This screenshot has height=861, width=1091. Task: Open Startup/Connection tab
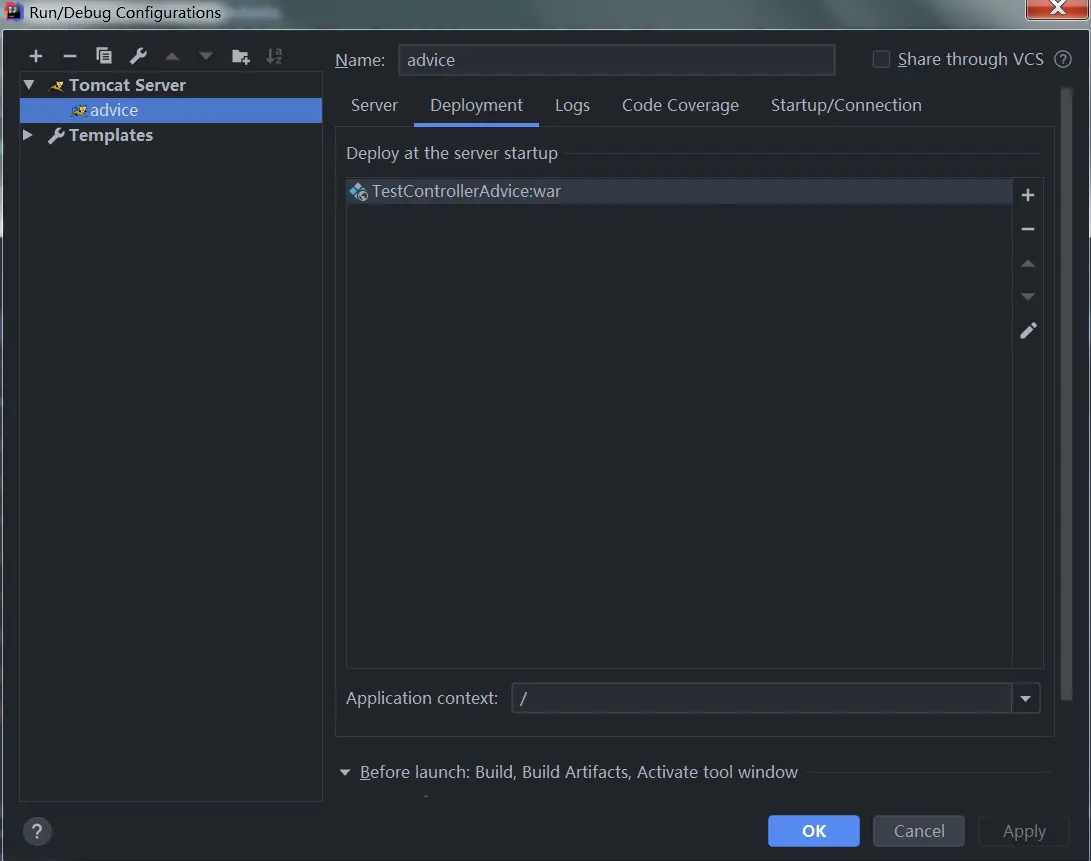[x=845, y=105]
